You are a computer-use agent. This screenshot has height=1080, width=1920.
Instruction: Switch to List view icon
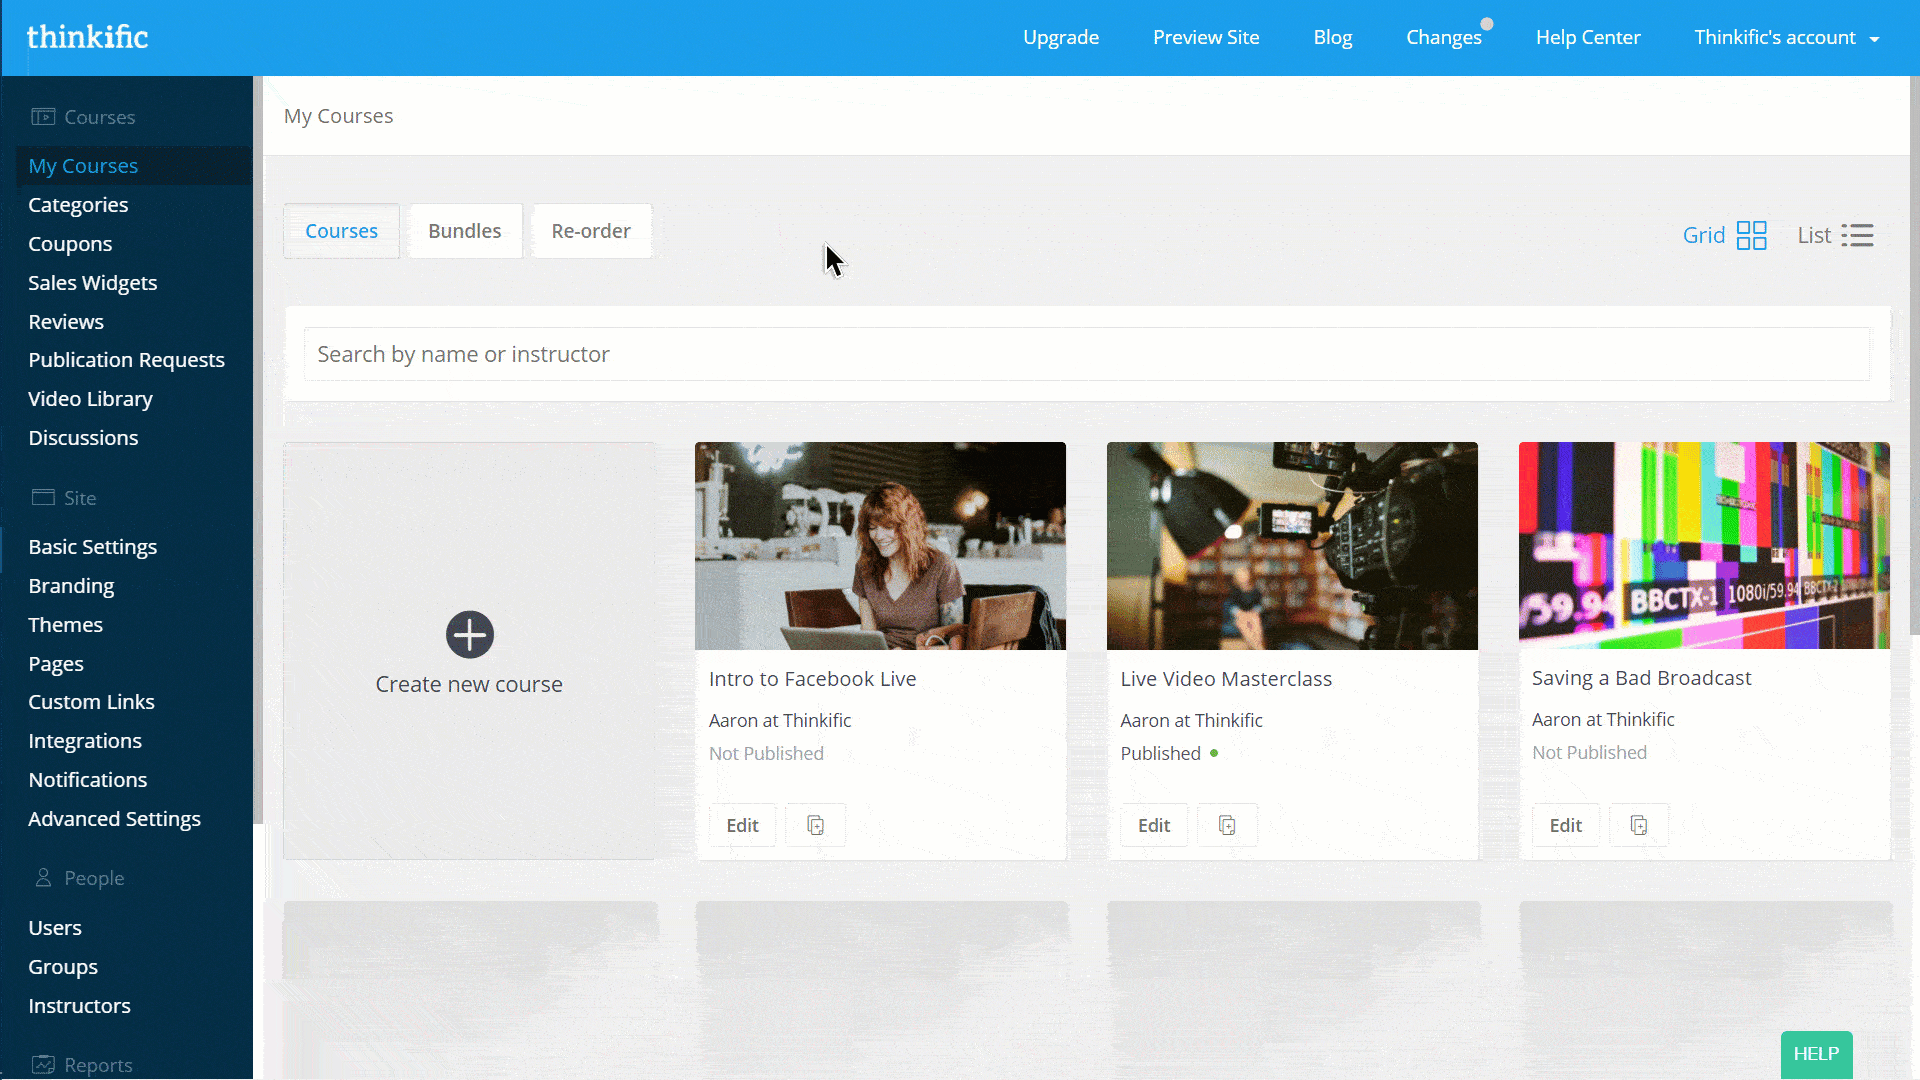click(x=1857, y=235)
